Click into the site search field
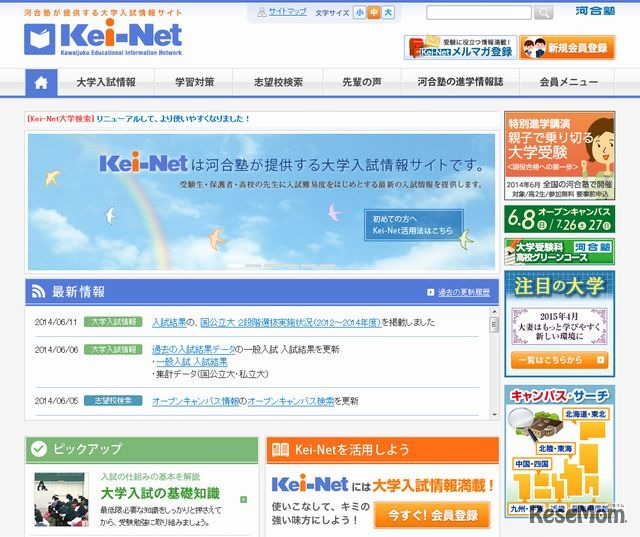This screenshot has height=537, width=640. point(479,13)
